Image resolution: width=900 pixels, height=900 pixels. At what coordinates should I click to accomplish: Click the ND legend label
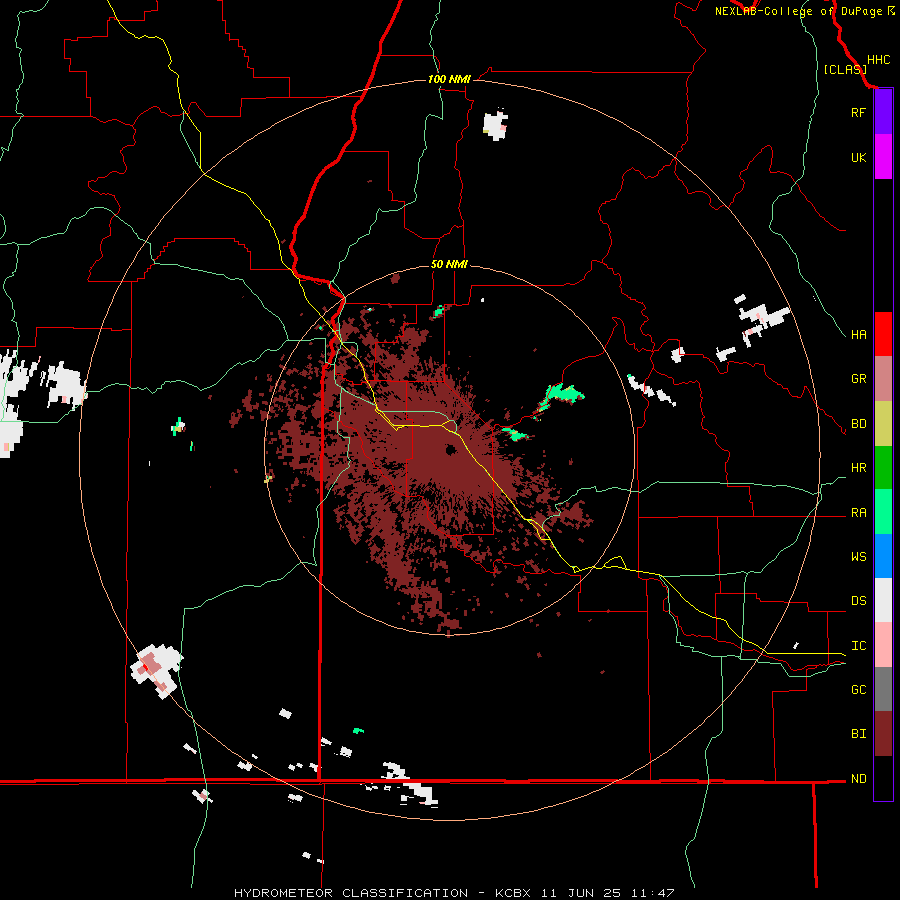pos(858,779)
